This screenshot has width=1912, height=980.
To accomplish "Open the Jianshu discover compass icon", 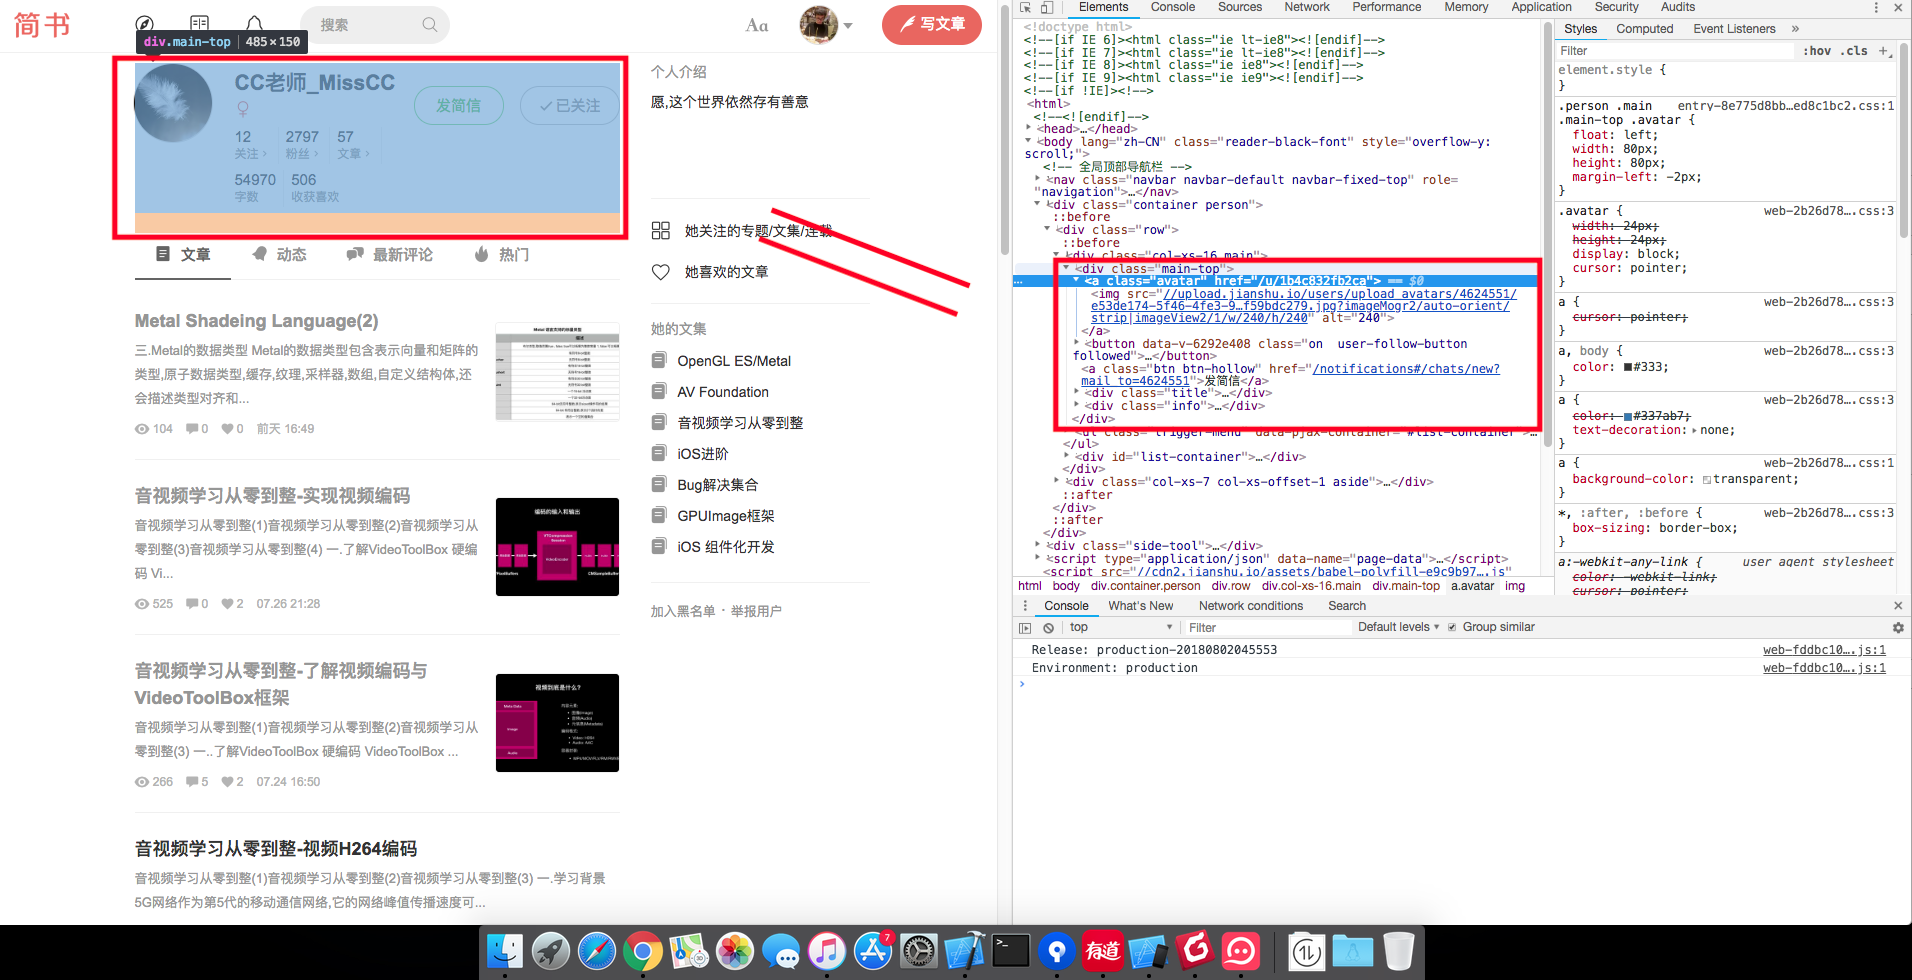I will pyautogui.click(x=145, y=24).
